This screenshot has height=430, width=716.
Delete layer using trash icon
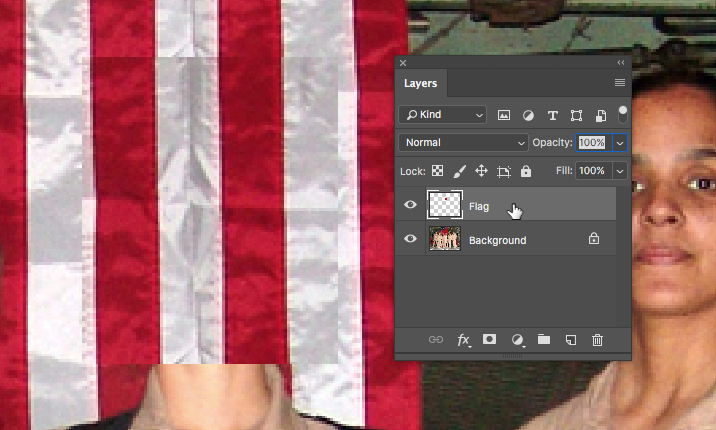[x=597, y=340]
